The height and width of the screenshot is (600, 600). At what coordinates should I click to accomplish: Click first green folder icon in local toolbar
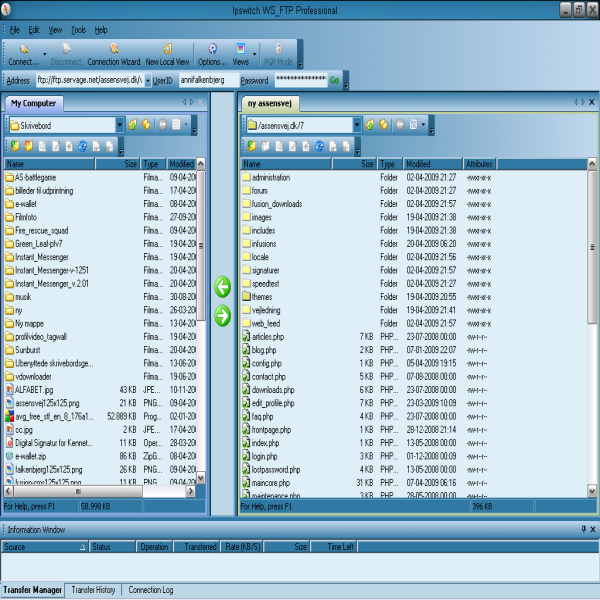(x=15, y=146)
